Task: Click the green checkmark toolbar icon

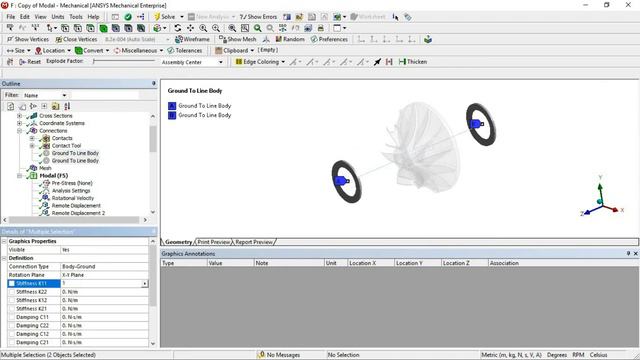Action: (x=128, y=17)
